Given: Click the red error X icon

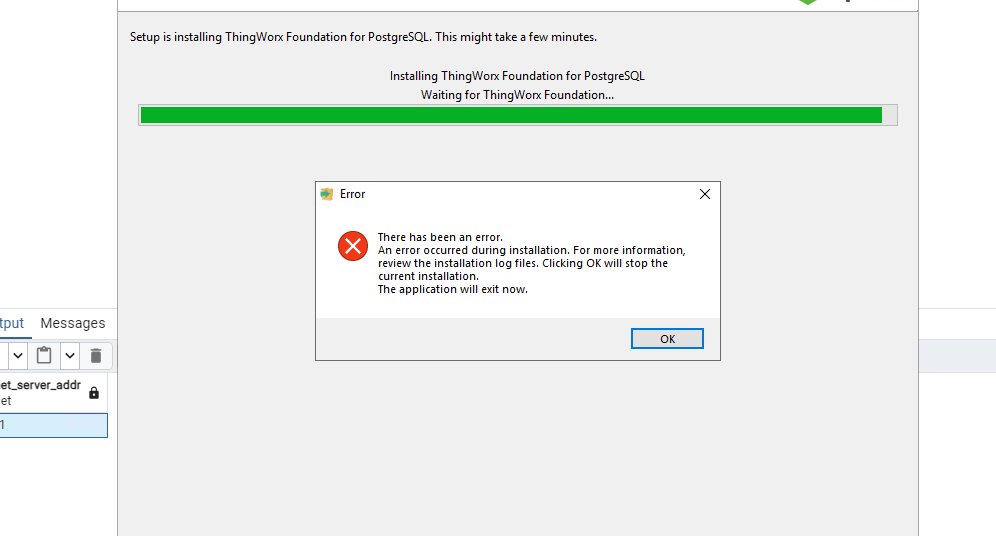Looking at the screenshot, I should [x=353, y=246].
